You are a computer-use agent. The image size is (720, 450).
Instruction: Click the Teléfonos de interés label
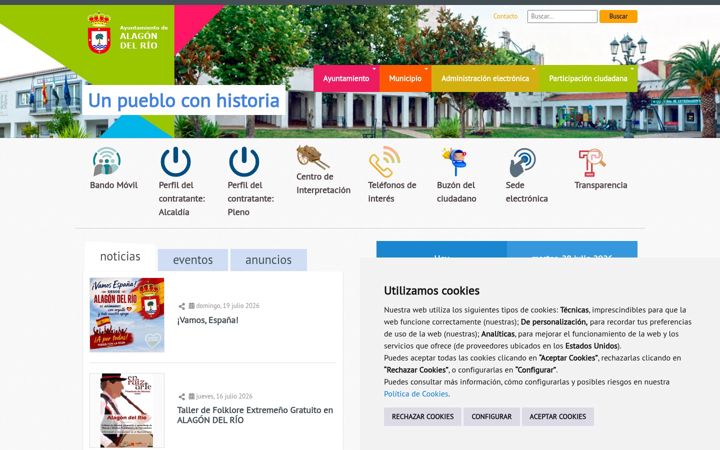[392, 192]
